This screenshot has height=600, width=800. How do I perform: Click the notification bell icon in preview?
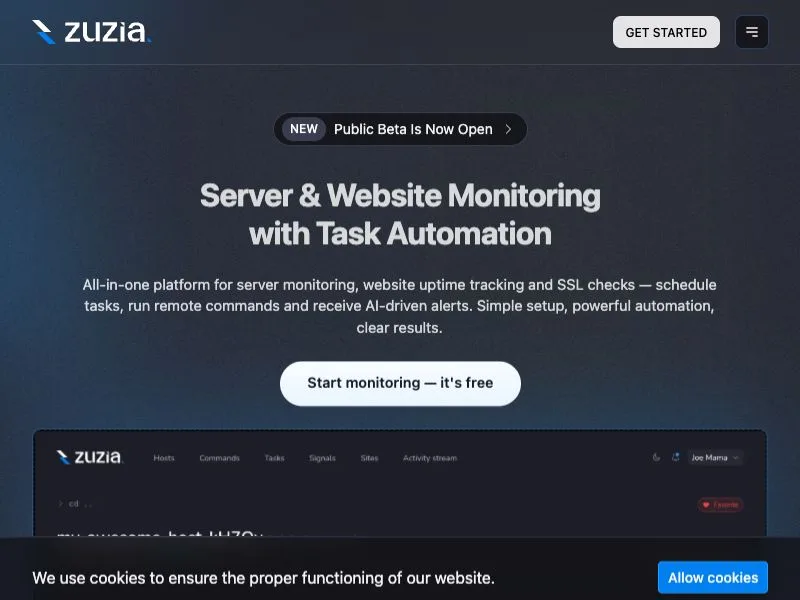click(x=676, y=457)
